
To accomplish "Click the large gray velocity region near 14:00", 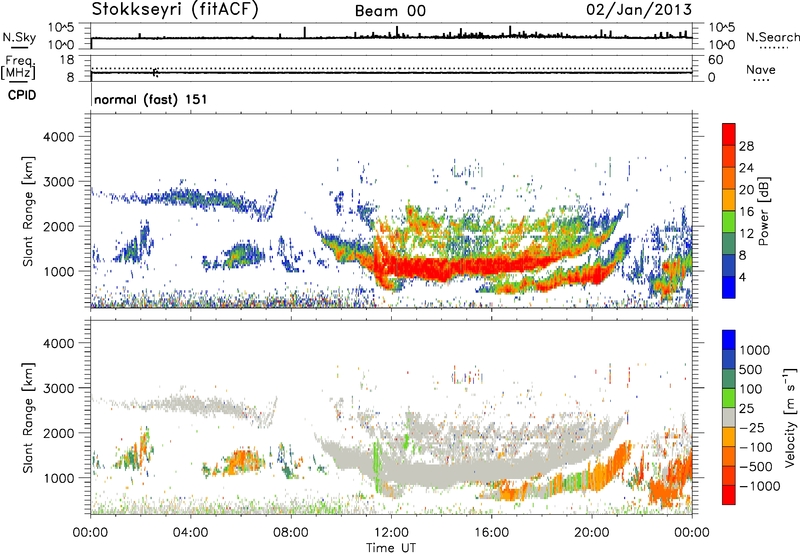I will pos(444,474).
